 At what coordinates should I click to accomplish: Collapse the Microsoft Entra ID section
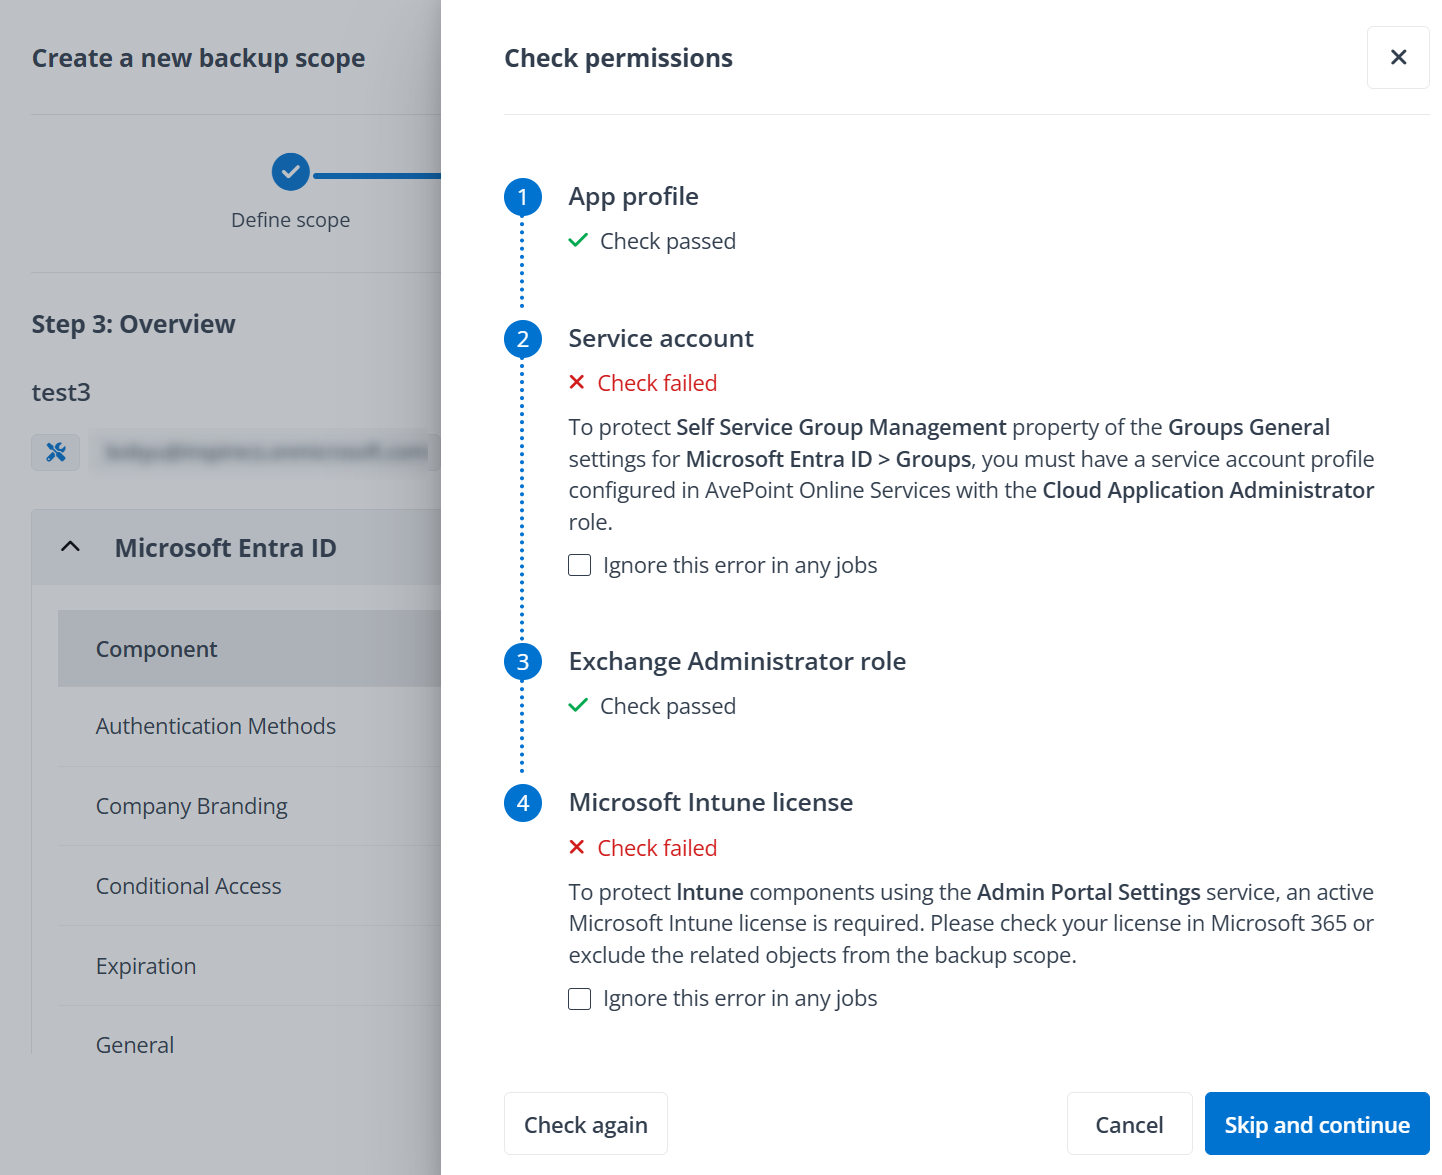click(x=69, y=547)
